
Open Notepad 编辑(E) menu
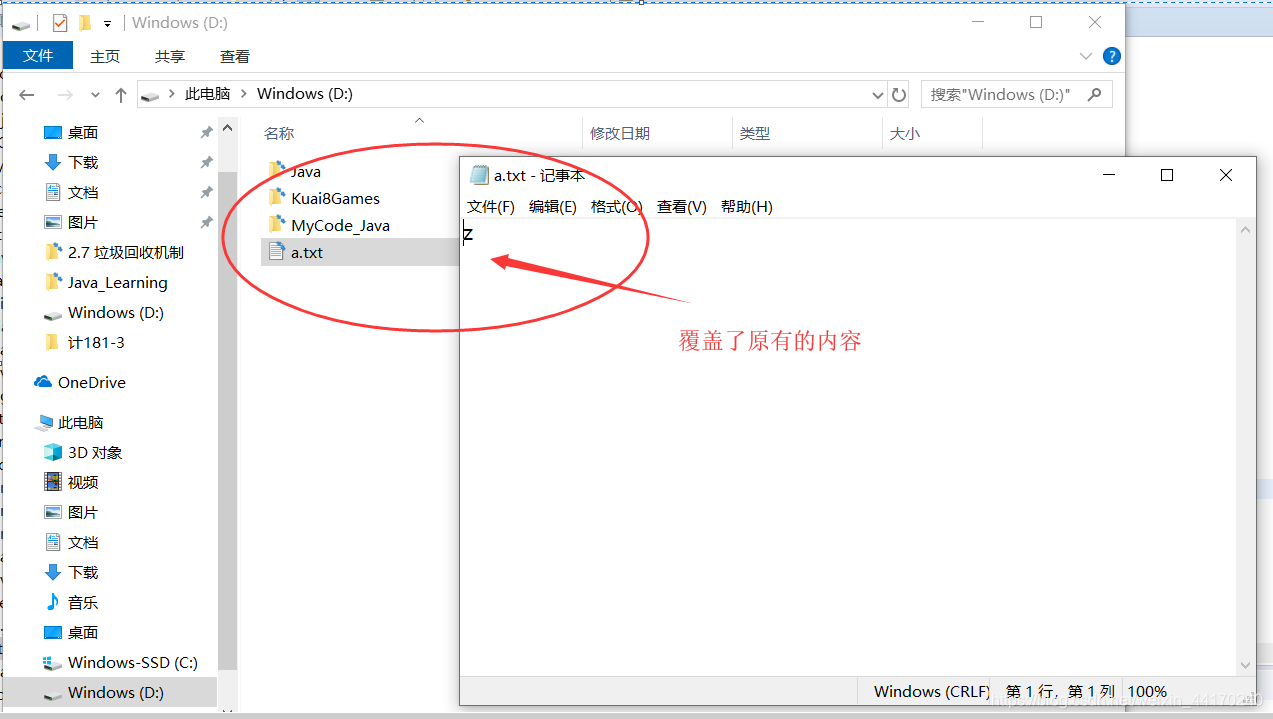pyautogui.click(x=553, y=207)
